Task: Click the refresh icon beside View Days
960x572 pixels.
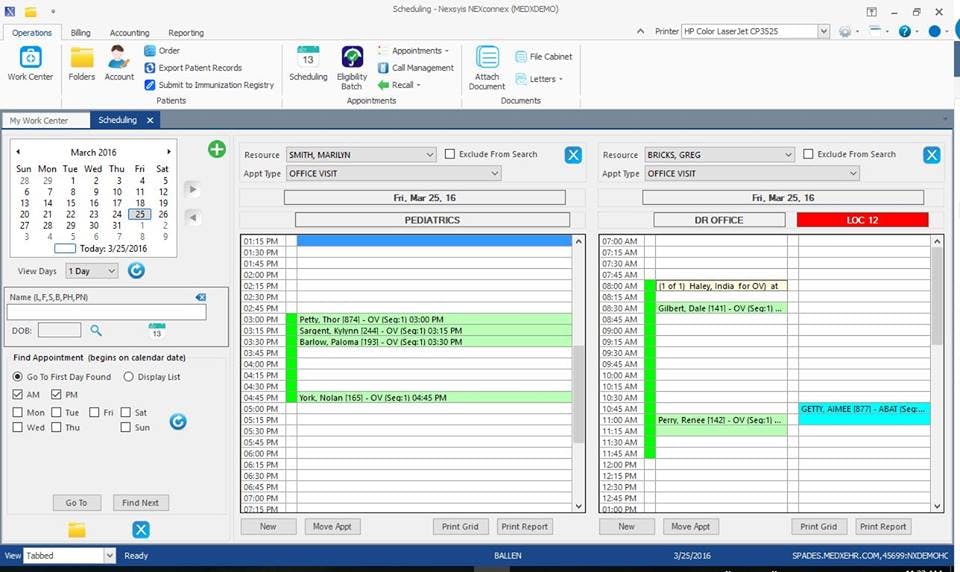Action: point(136,270)
